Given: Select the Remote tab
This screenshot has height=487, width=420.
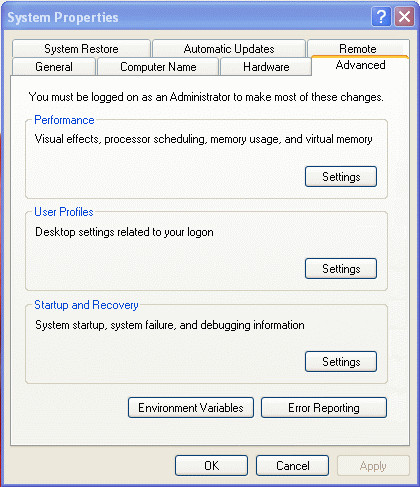Looking at the screenshot, I should (x=358, y=49).
